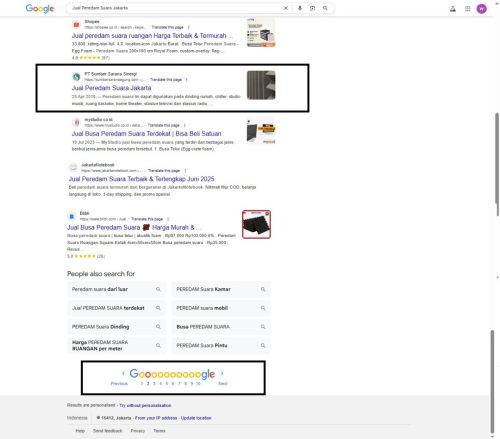Click "Update location" link
Image resolution: width=500 pixels, height=439 pixels.
196,418
